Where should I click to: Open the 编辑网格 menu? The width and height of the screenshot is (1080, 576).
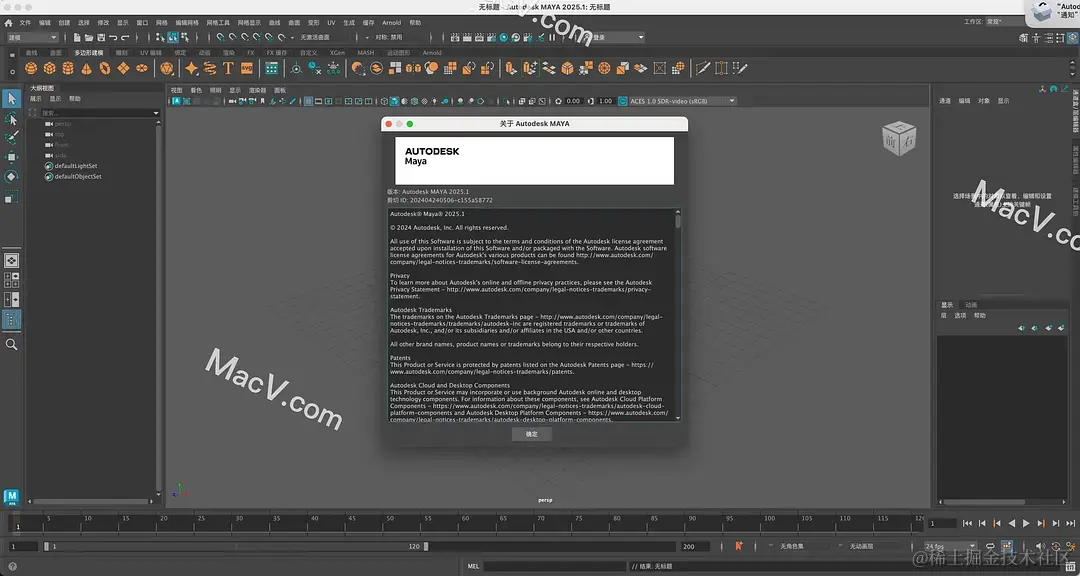pos(187,23)
